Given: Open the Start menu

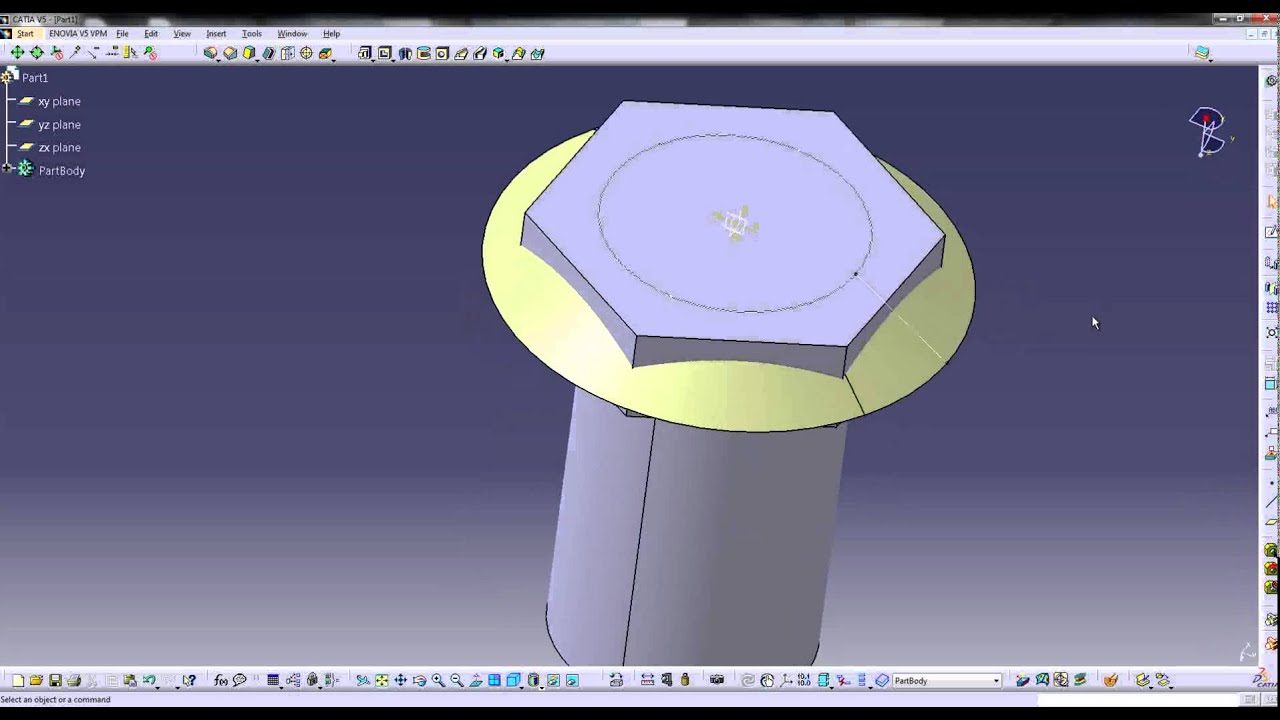Looking at the screenshot, I should click(25, 34).
